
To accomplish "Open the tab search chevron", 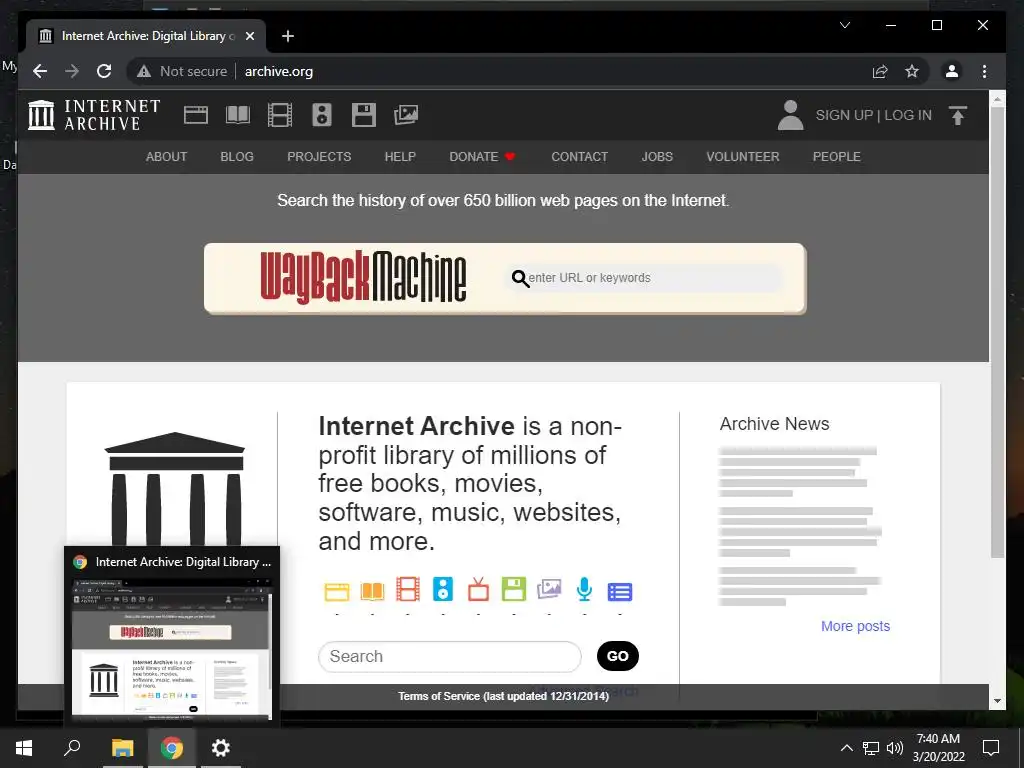I will [x=844, y=25].
